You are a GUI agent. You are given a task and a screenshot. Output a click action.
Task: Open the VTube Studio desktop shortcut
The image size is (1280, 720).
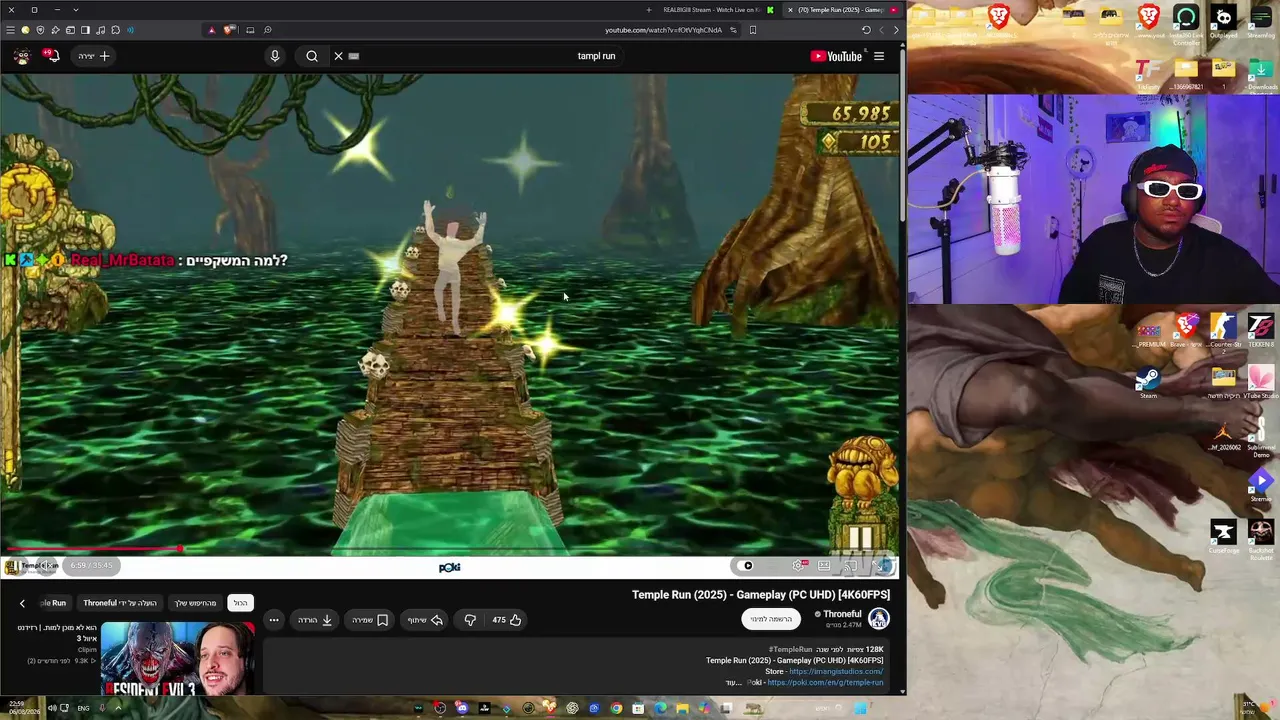click(1261, 381)
